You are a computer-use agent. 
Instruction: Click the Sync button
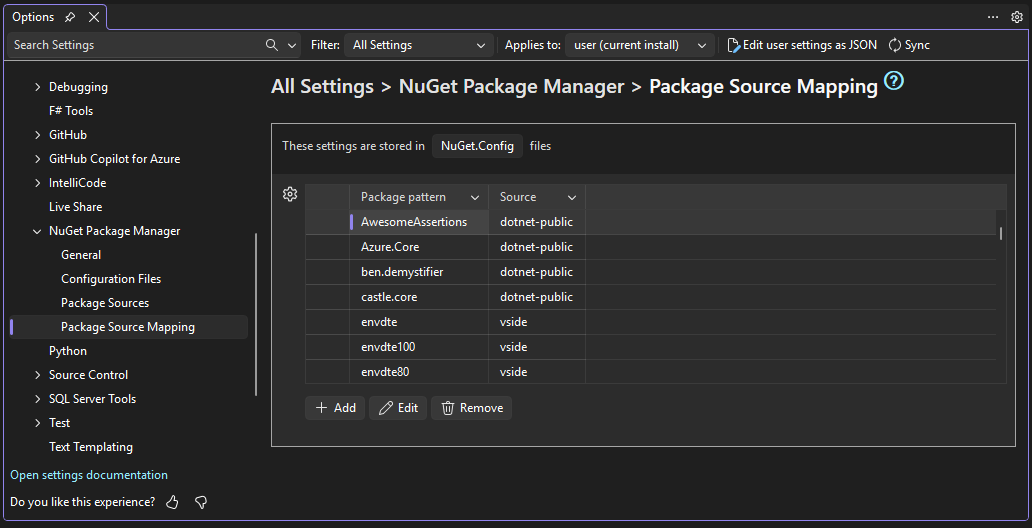[909, 45]
